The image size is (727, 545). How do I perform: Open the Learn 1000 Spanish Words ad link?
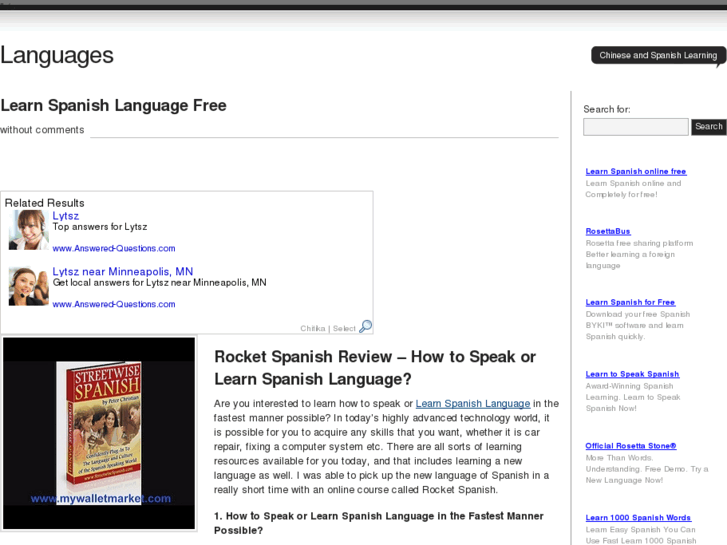[638, 518]
